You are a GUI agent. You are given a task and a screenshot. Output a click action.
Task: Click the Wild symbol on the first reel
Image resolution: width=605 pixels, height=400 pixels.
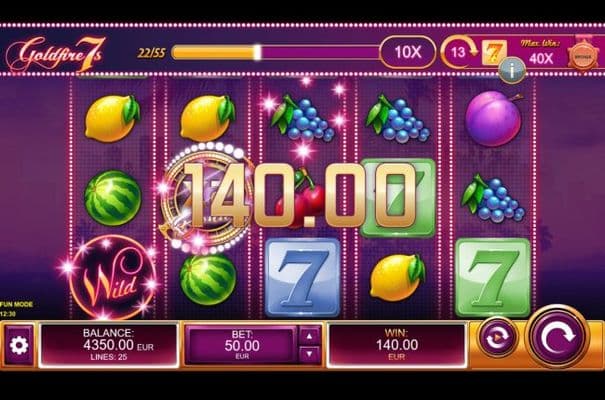pos(113,278)
